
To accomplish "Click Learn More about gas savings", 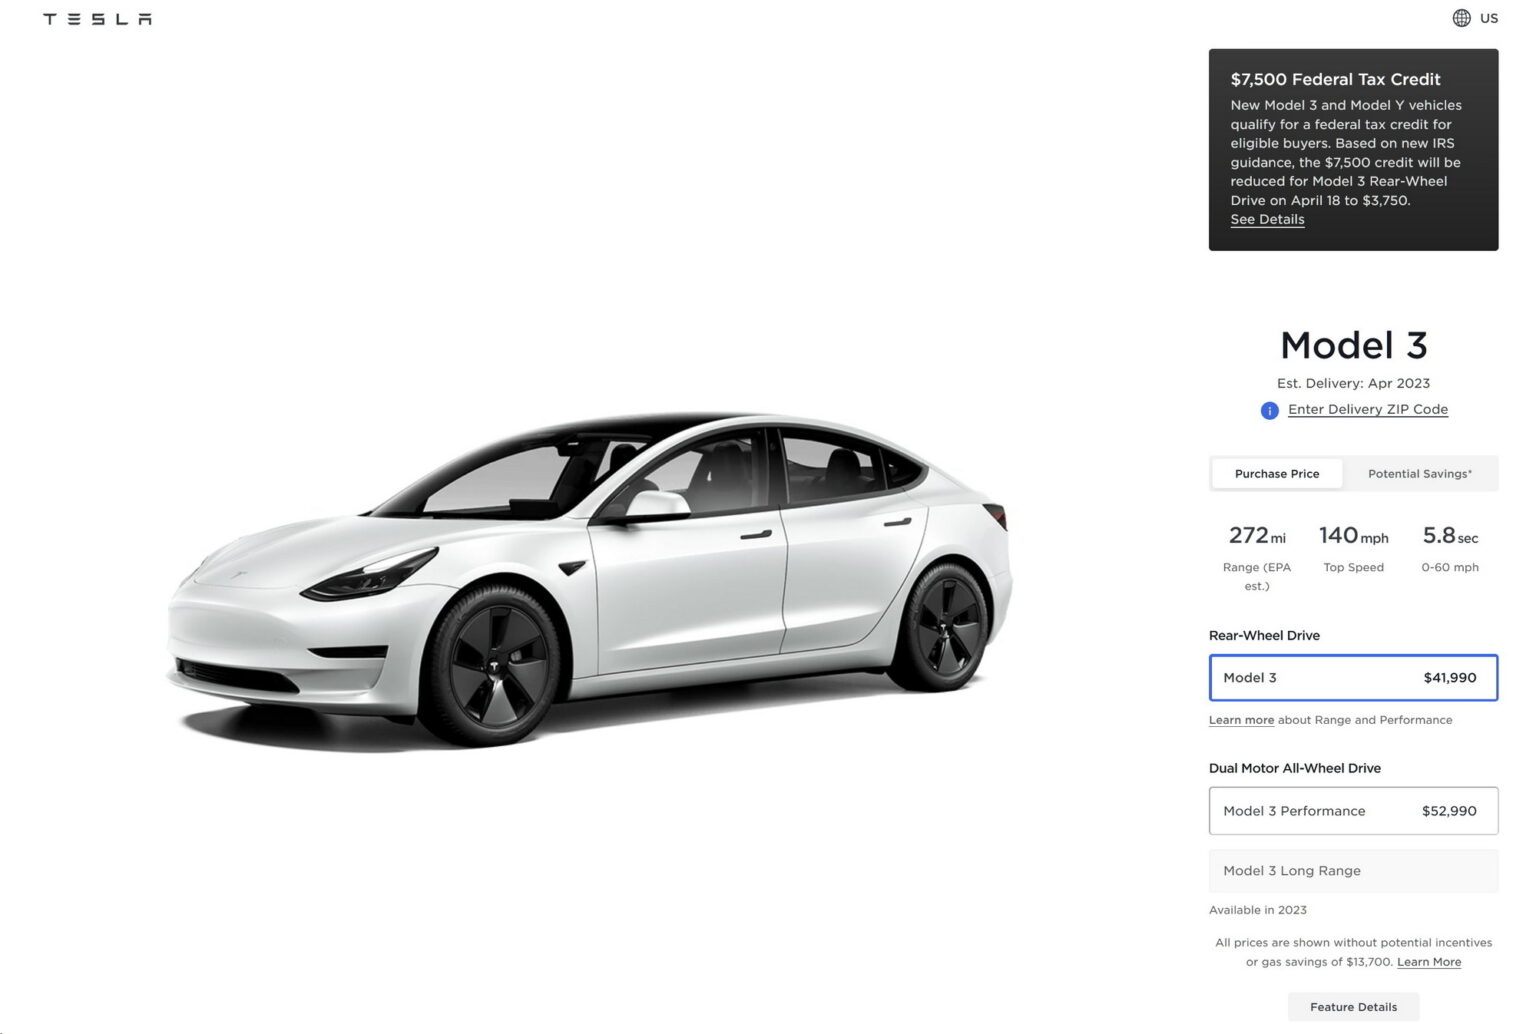I will point(1428,962).
